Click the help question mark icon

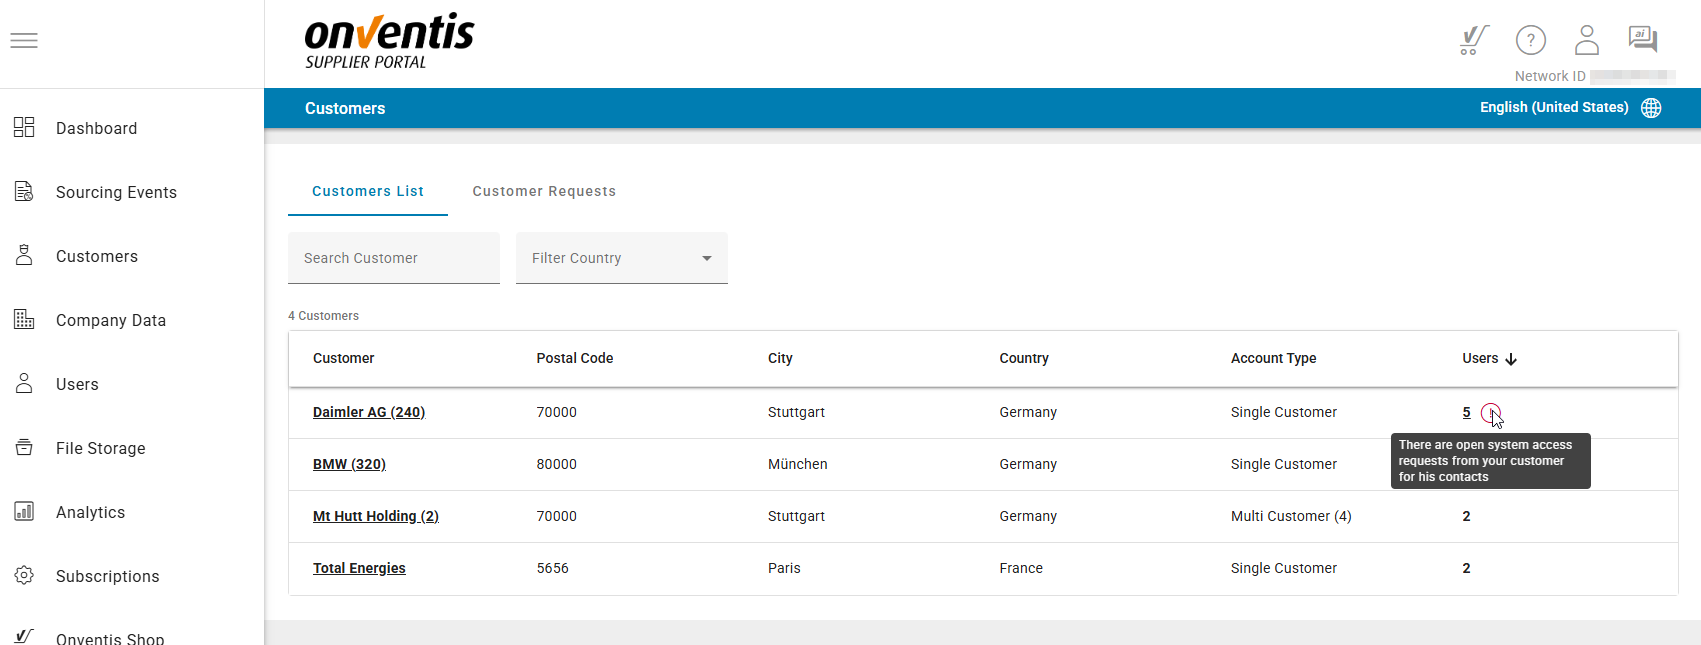[x=1530, y=40]
